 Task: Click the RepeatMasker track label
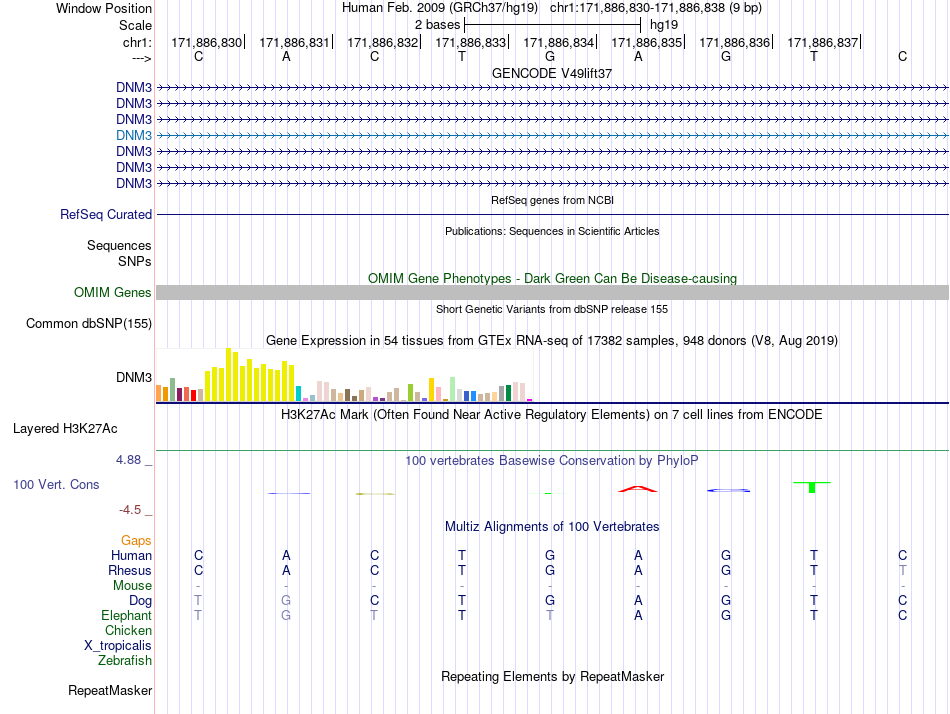110,690
